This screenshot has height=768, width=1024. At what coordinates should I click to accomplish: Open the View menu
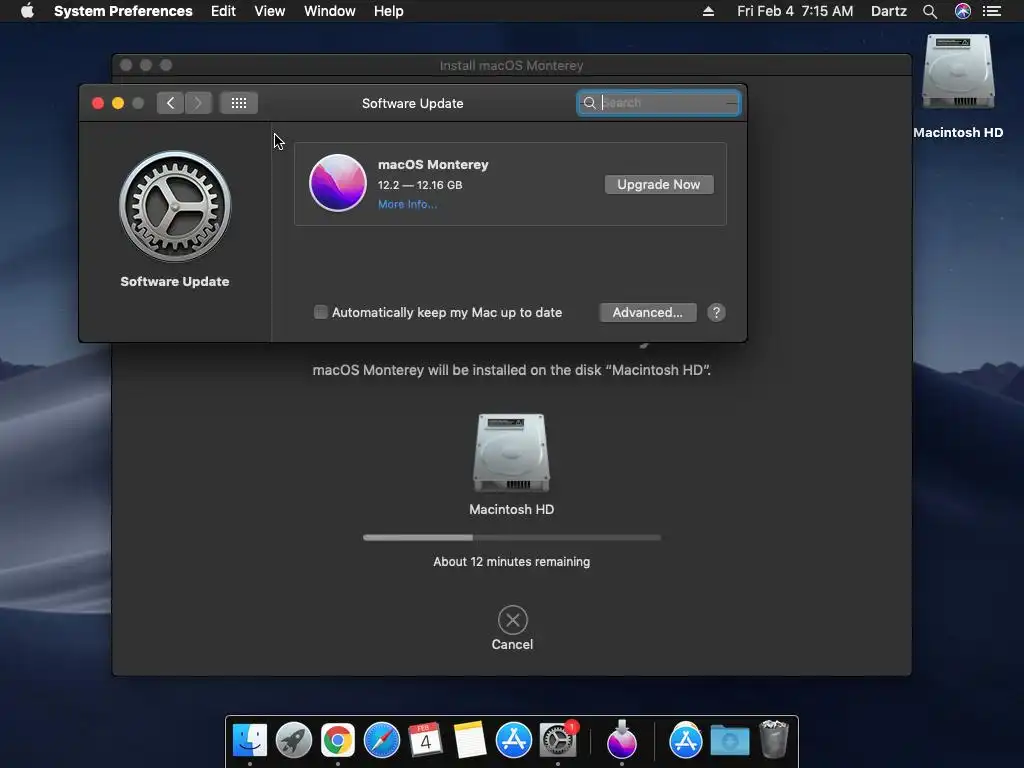[269, 11]
